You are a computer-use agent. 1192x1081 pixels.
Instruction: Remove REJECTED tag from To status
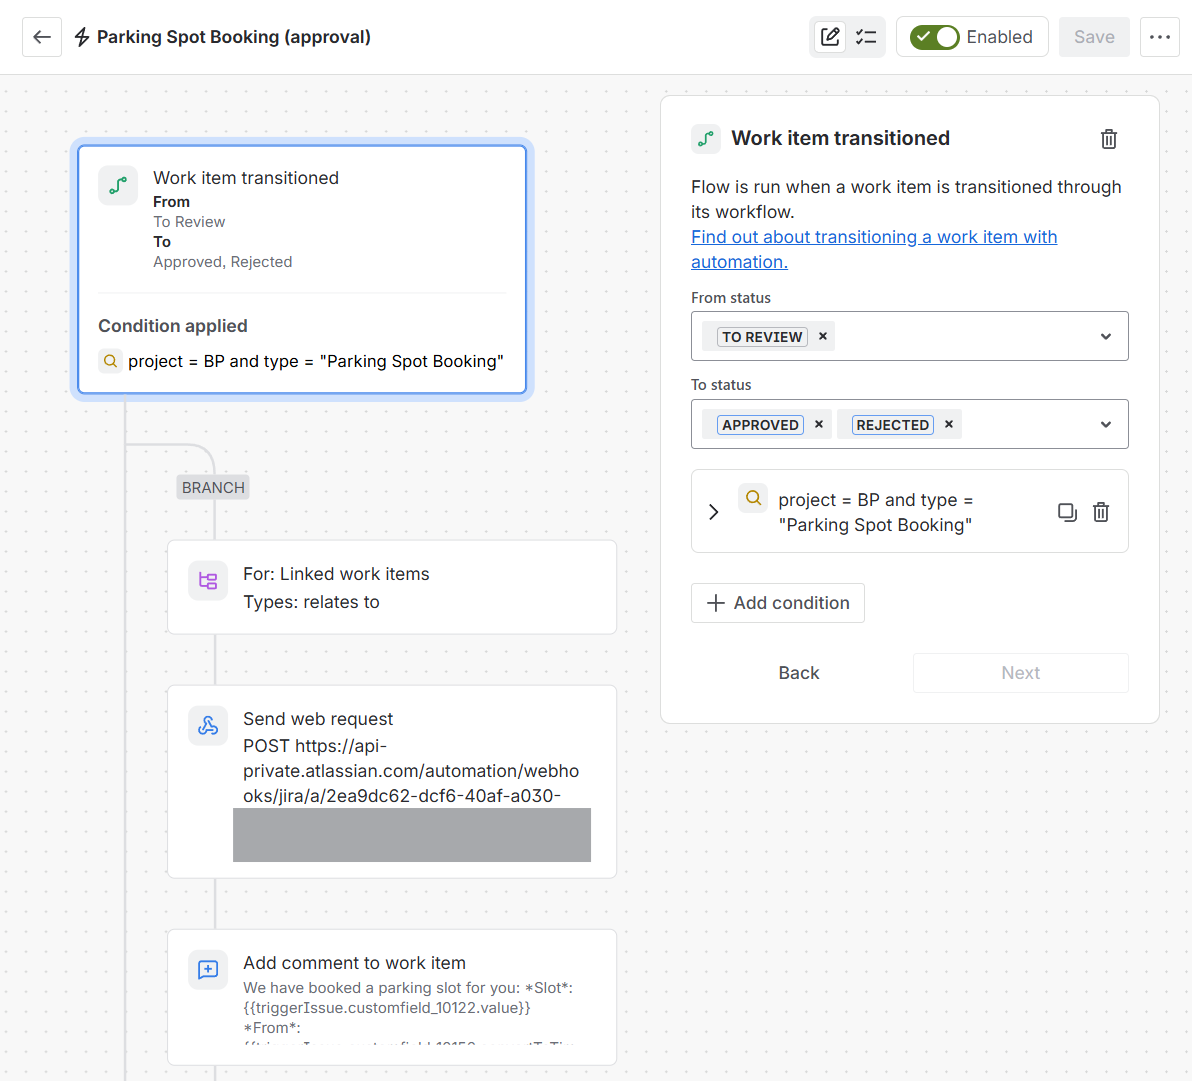click(949, 424)
